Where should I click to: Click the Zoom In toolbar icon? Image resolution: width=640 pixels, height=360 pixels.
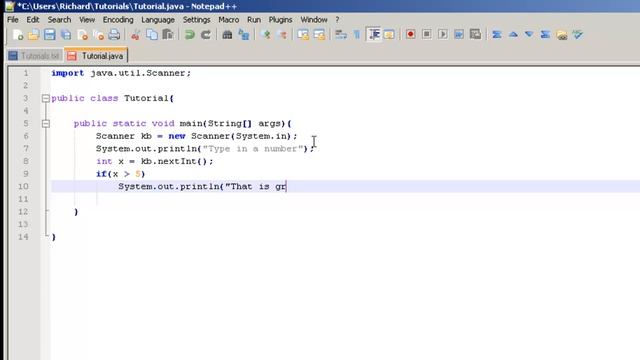(x=266, y=35)
